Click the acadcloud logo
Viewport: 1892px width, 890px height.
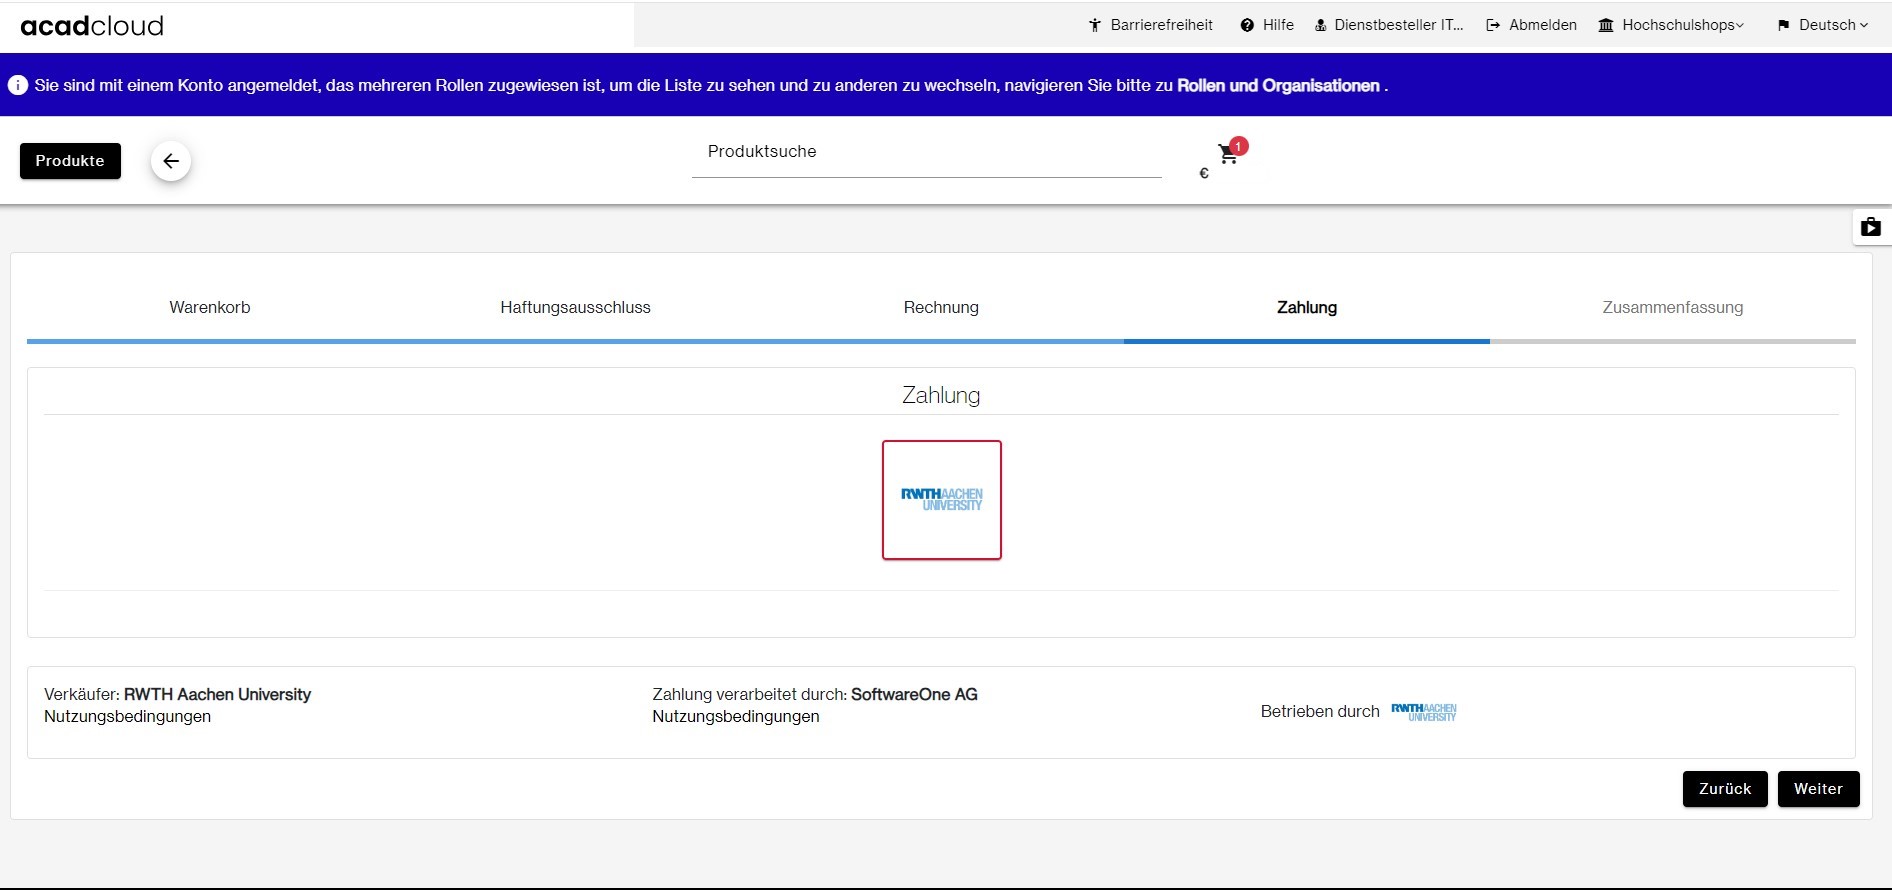92,26
